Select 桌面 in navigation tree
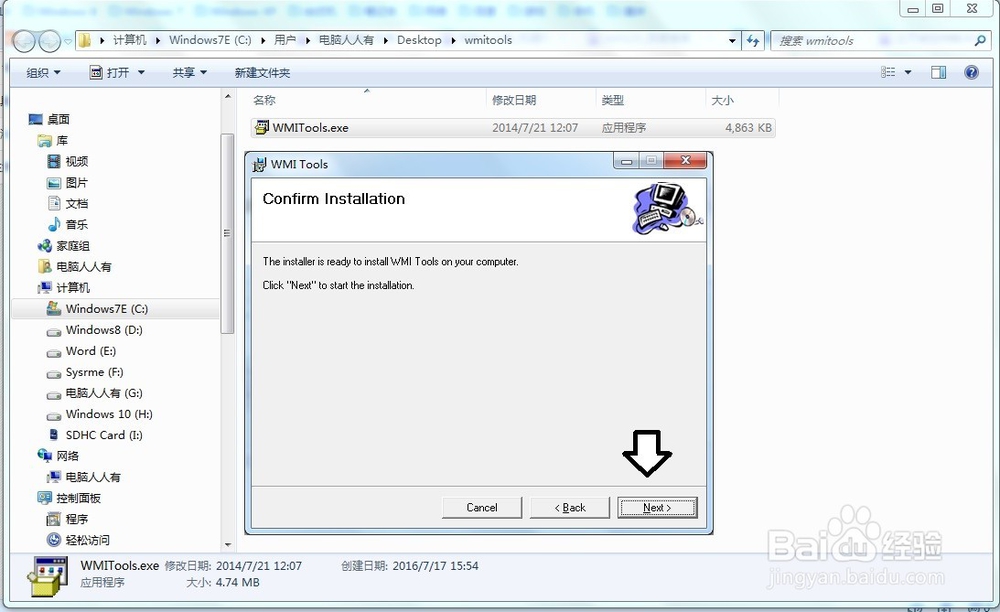 point(58,119)
